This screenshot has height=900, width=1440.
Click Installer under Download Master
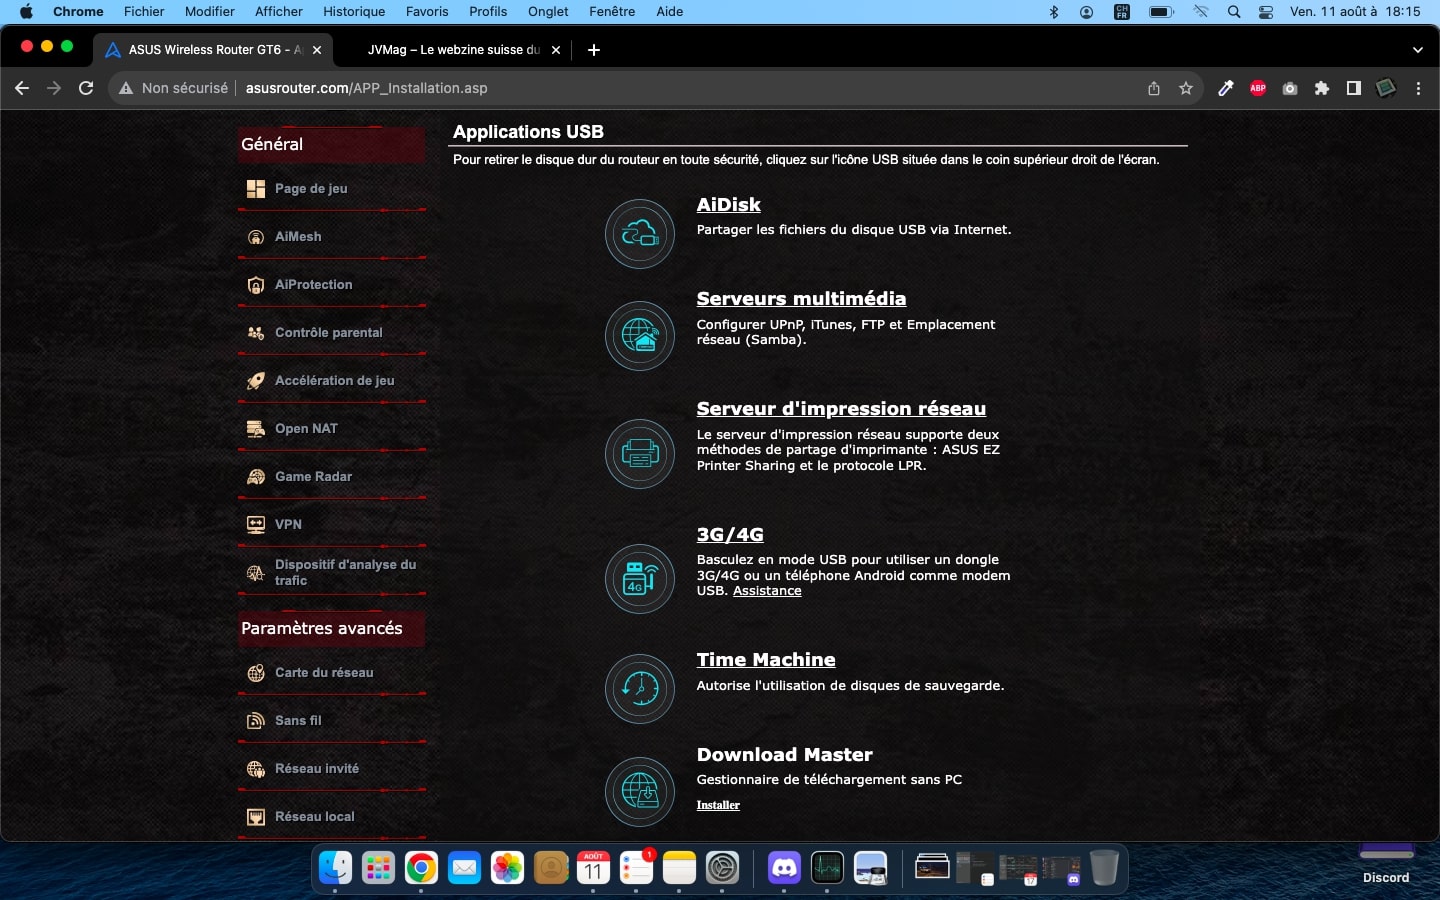tap(718, 805)
